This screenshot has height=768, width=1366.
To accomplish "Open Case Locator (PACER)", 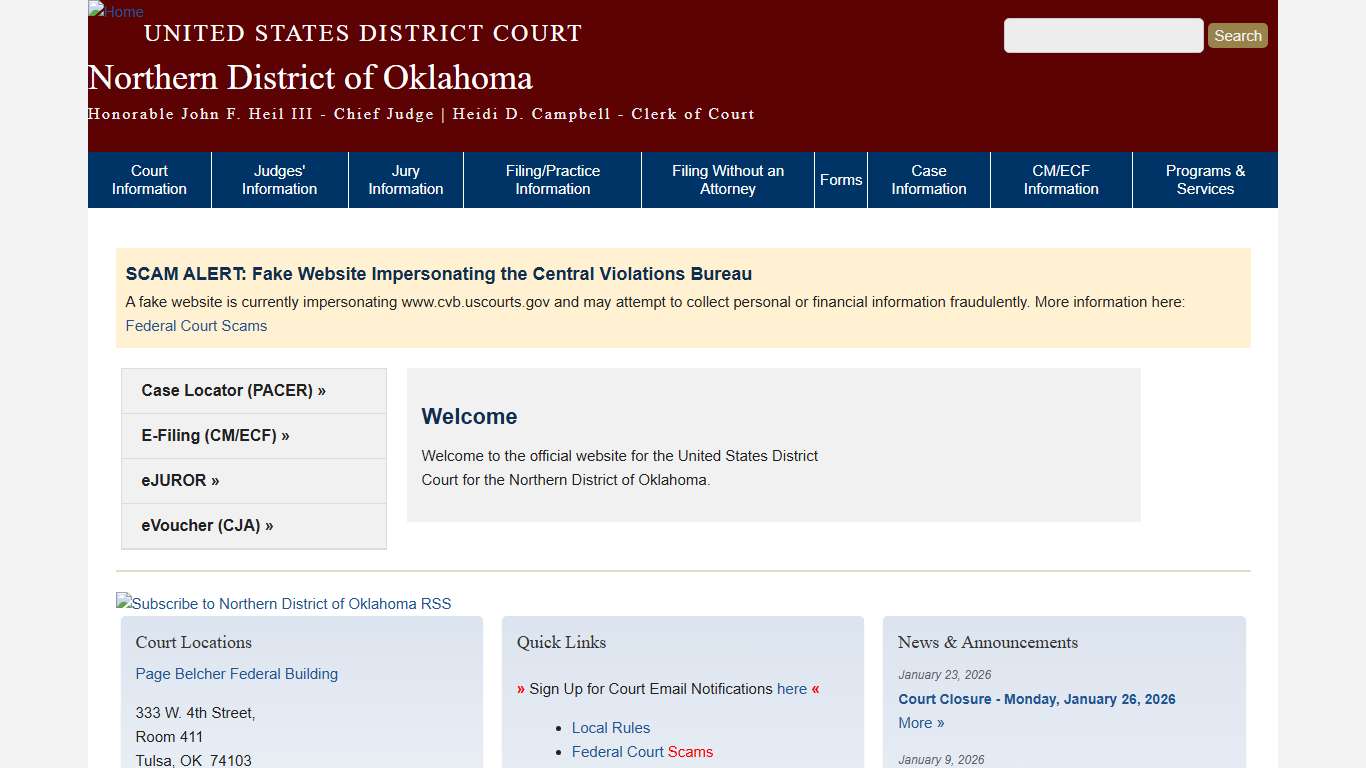I will click(233, 390).
